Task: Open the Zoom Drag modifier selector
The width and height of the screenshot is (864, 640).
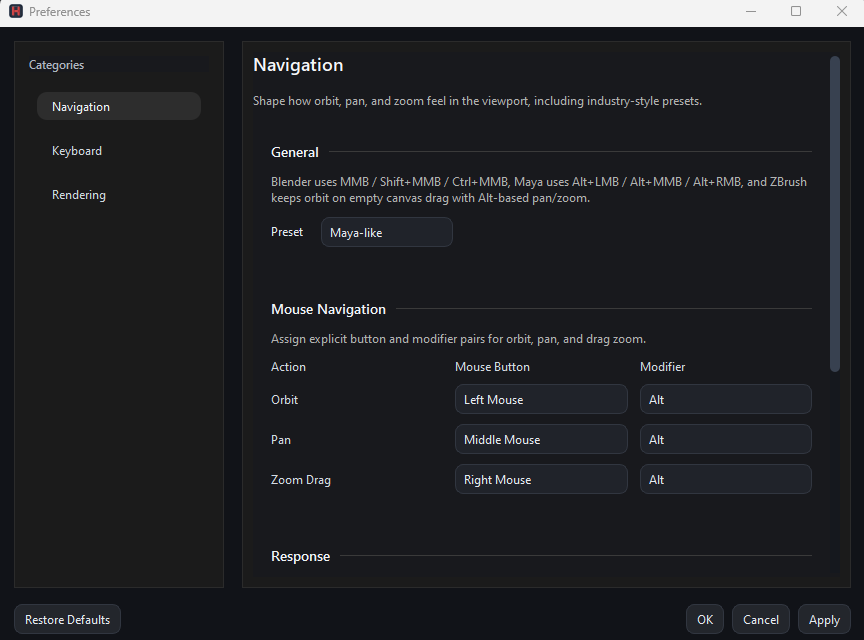Action: point(726,479)
